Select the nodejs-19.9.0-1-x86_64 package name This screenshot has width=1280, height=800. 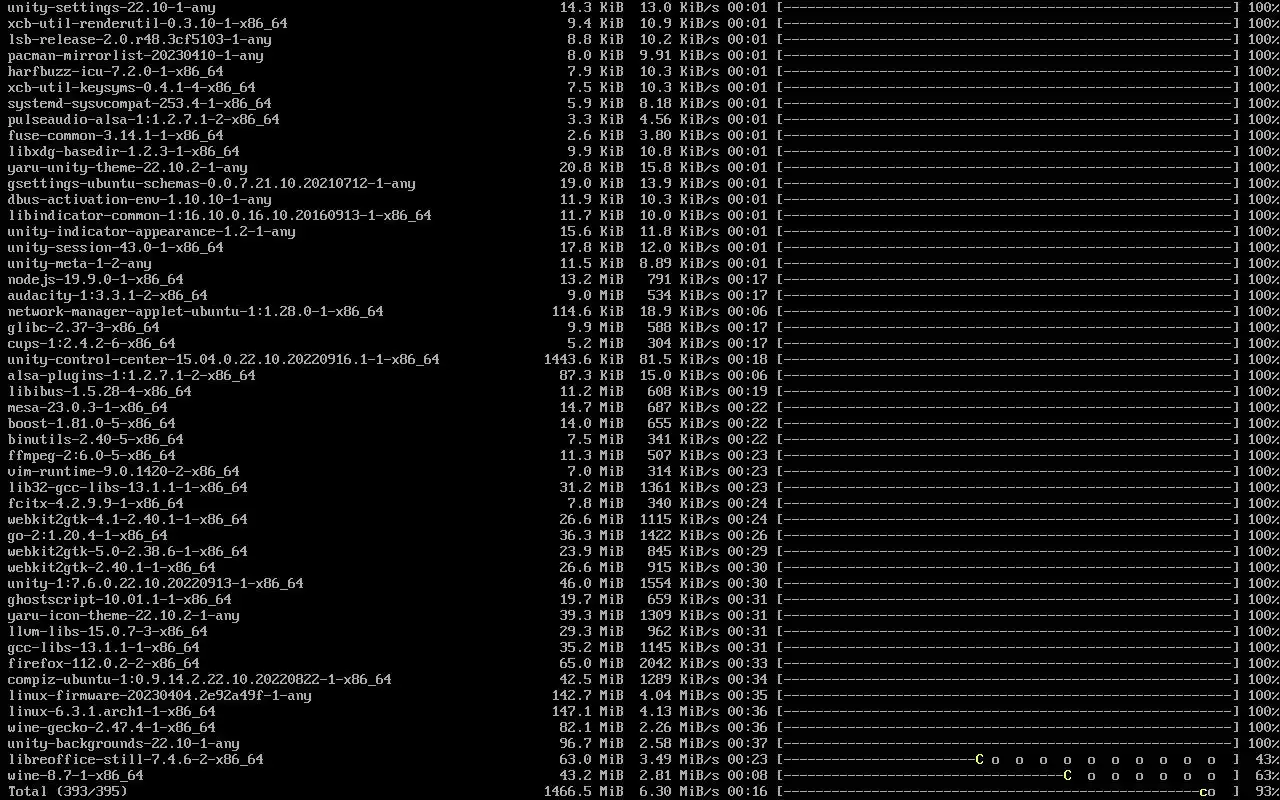[x=96, y=279]
